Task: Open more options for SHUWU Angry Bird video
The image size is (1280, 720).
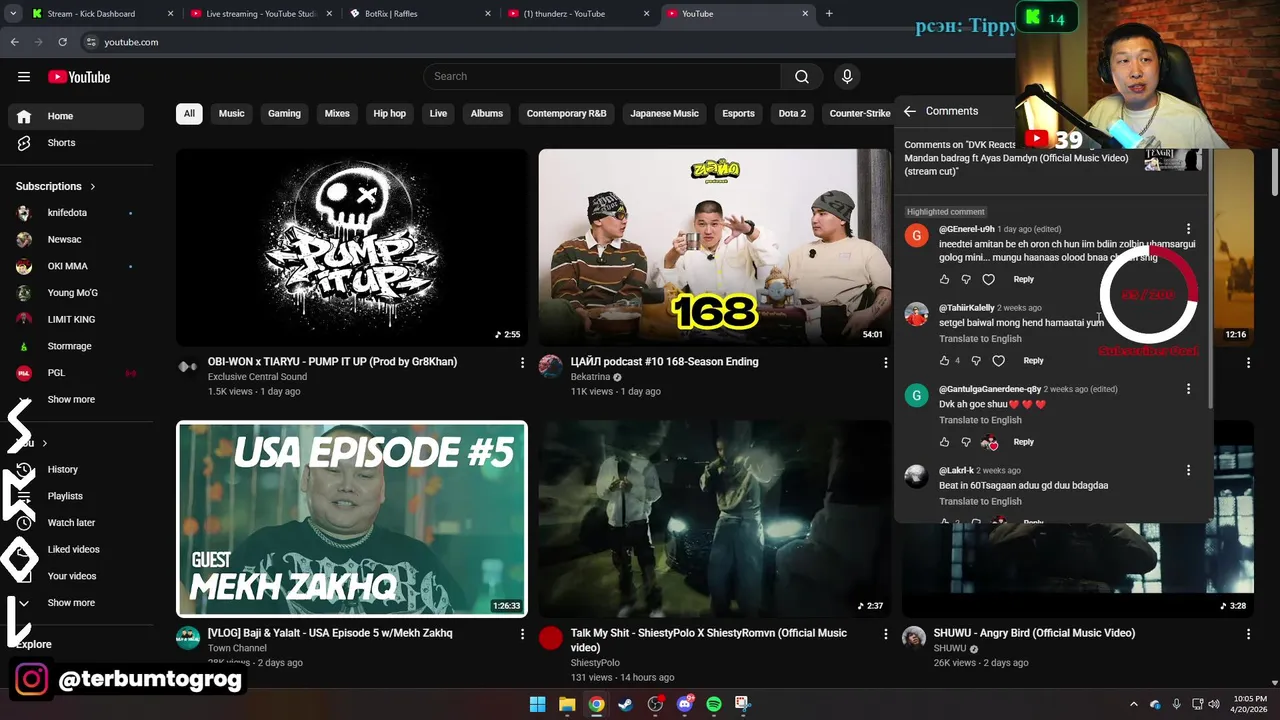Action: click(1248, 634)
